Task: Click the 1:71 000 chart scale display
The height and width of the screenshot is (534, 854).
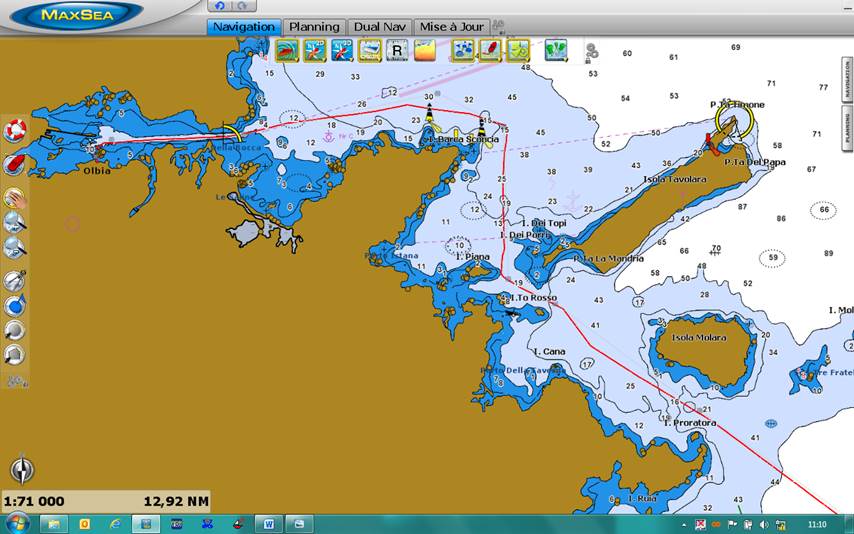Action: pyautogui.click(x=35, y=501)
